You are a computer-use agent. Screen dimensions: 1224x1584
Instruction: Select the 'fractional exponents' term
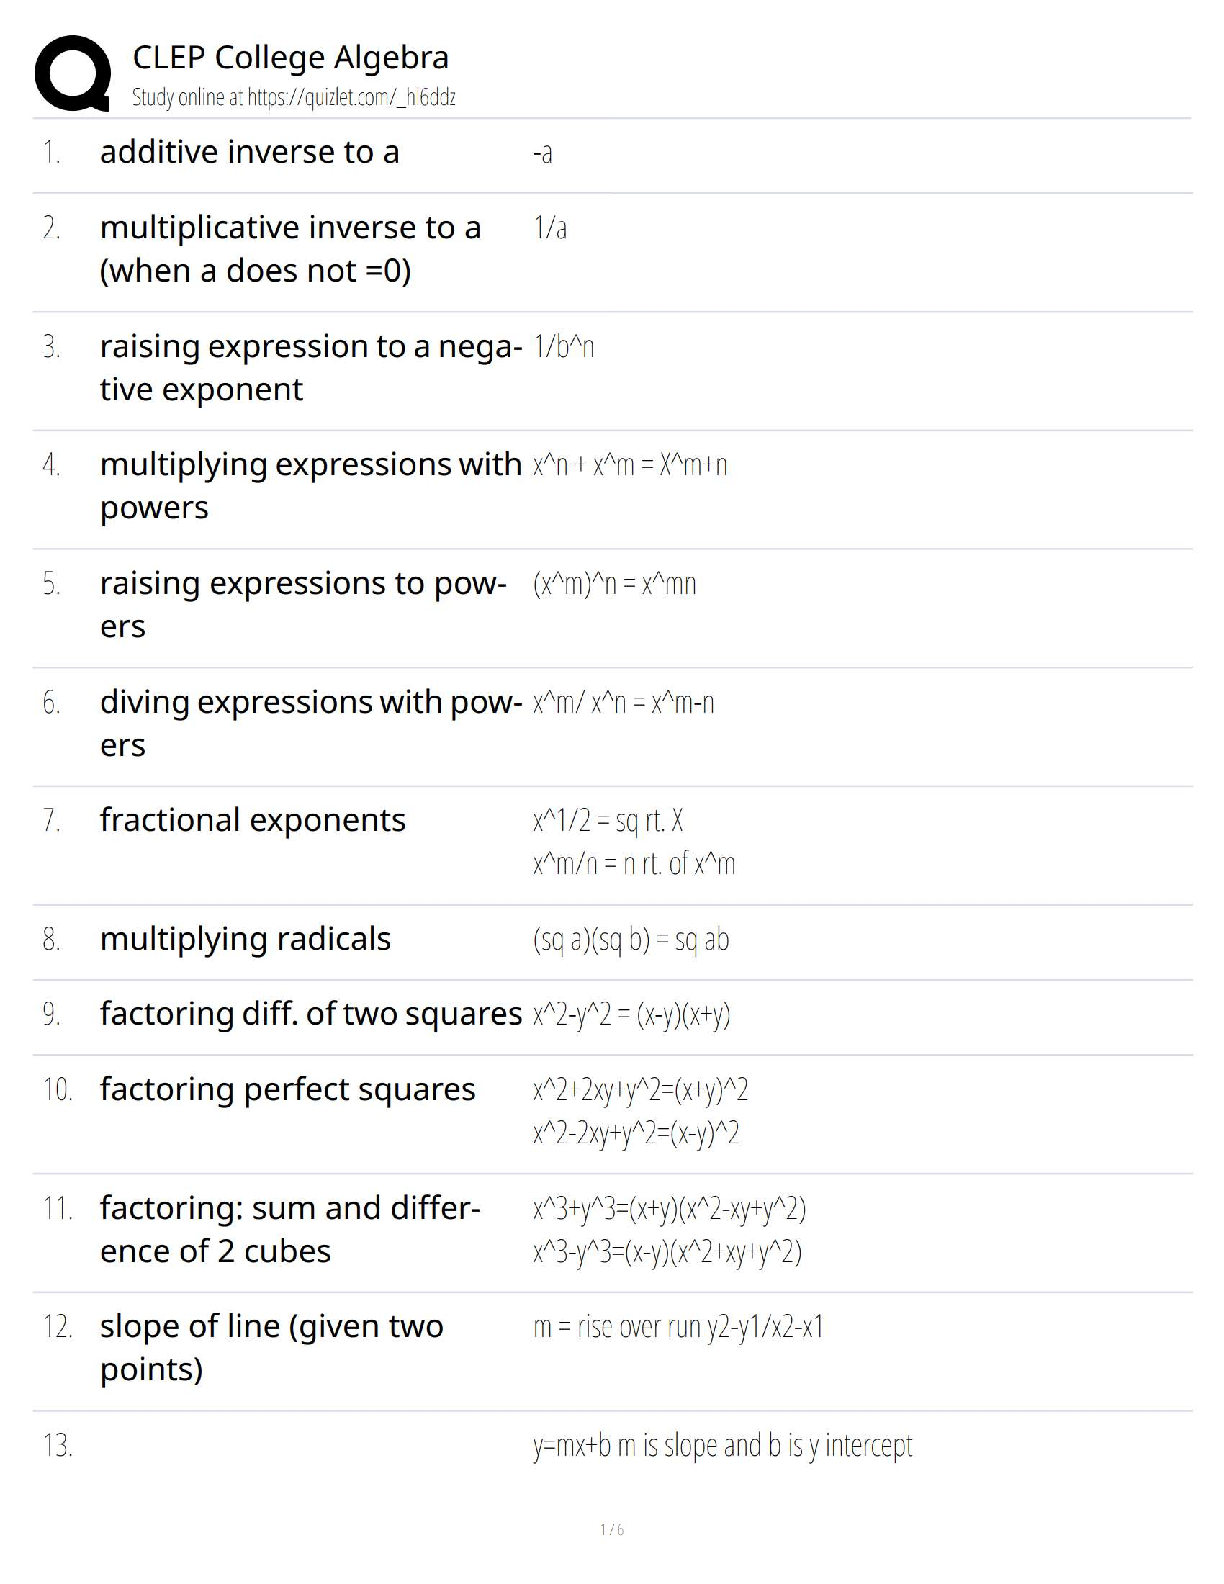pos(252,820)
